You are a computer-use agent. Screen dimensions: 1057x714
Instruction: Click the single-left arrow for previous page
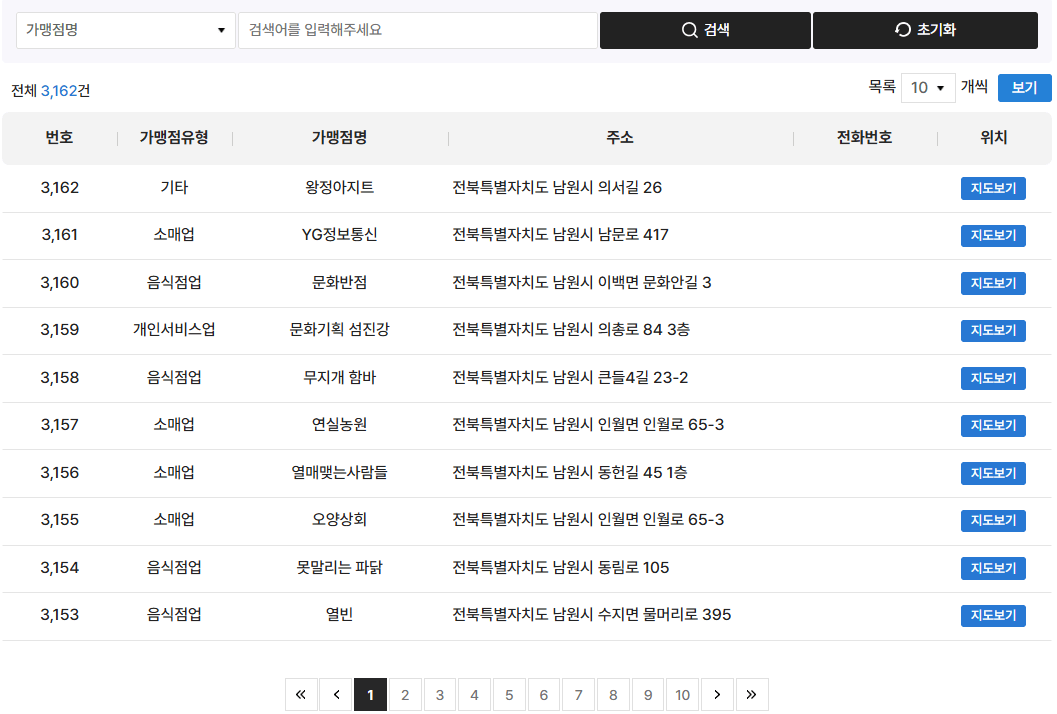pyautogui.click(x=336, y=694)
